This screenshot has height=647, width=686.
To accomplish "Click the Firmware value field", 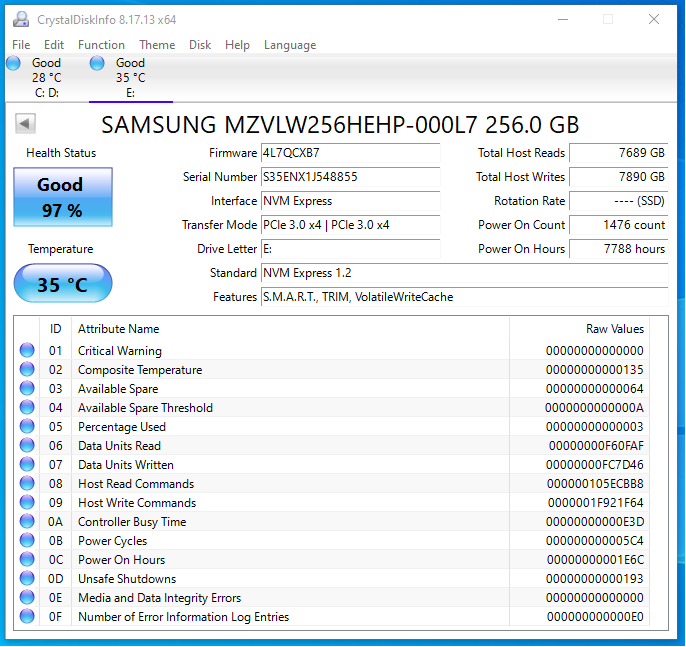I will click(349, 153).
